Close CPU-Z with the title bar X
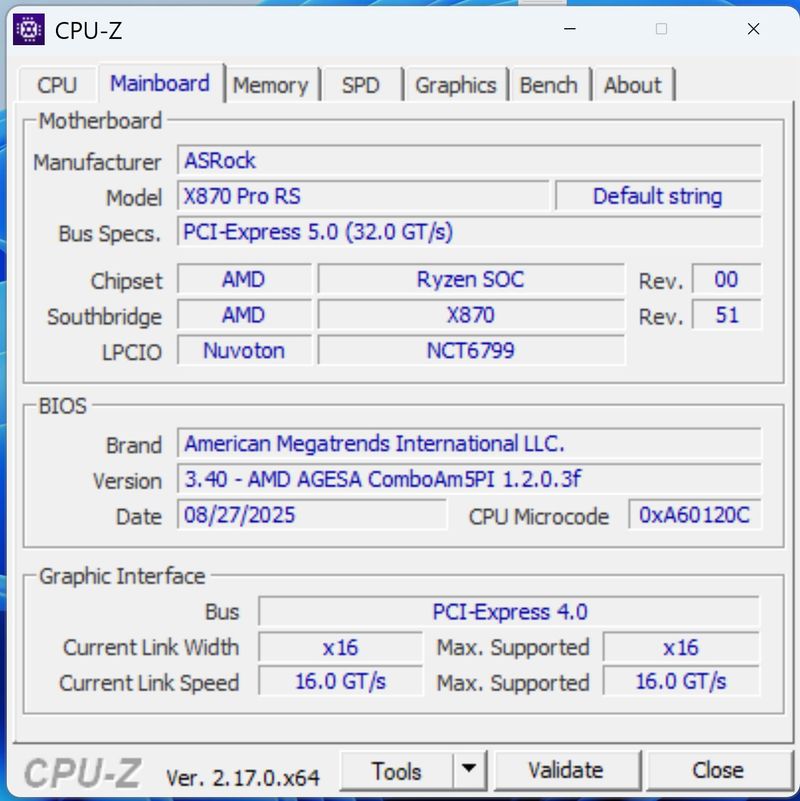The image size is (800, 801). click(x=753, y=29)
